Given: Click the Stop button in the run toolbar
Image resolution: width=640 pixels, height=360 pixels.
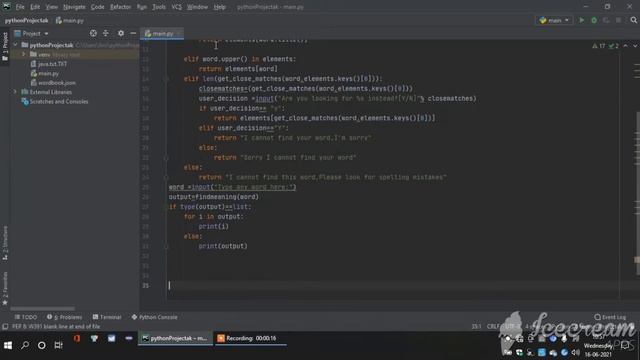Looking at the screenshot, I should [x=619, y=20].
